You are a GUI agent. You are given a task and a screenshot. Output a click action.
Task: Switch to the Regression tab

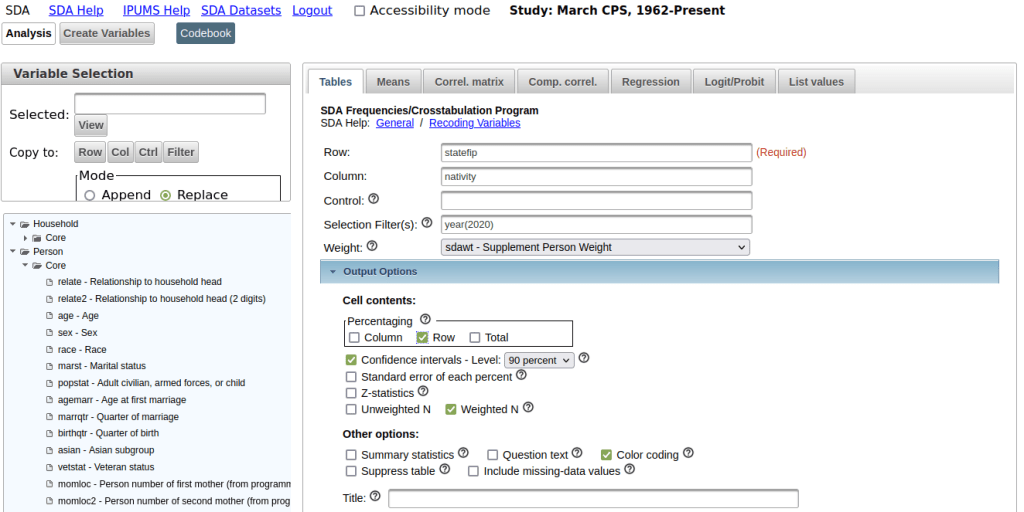[x=650, y=82]
